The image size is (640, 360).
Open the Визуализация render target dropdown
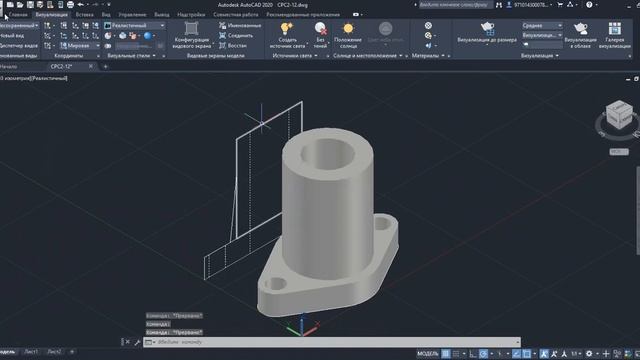click(542, 35)
